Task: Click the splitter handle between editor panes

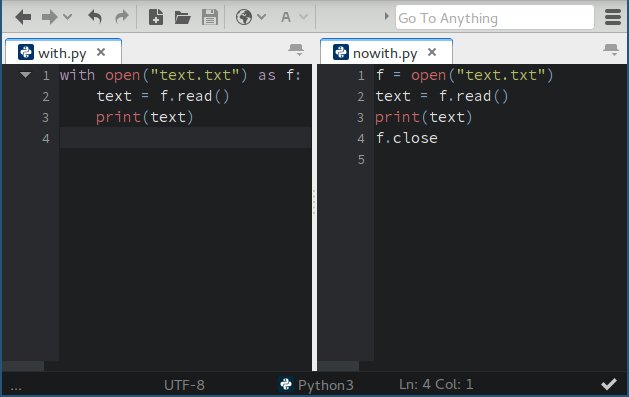Action: pyautogui.click(x=314, y=202)
